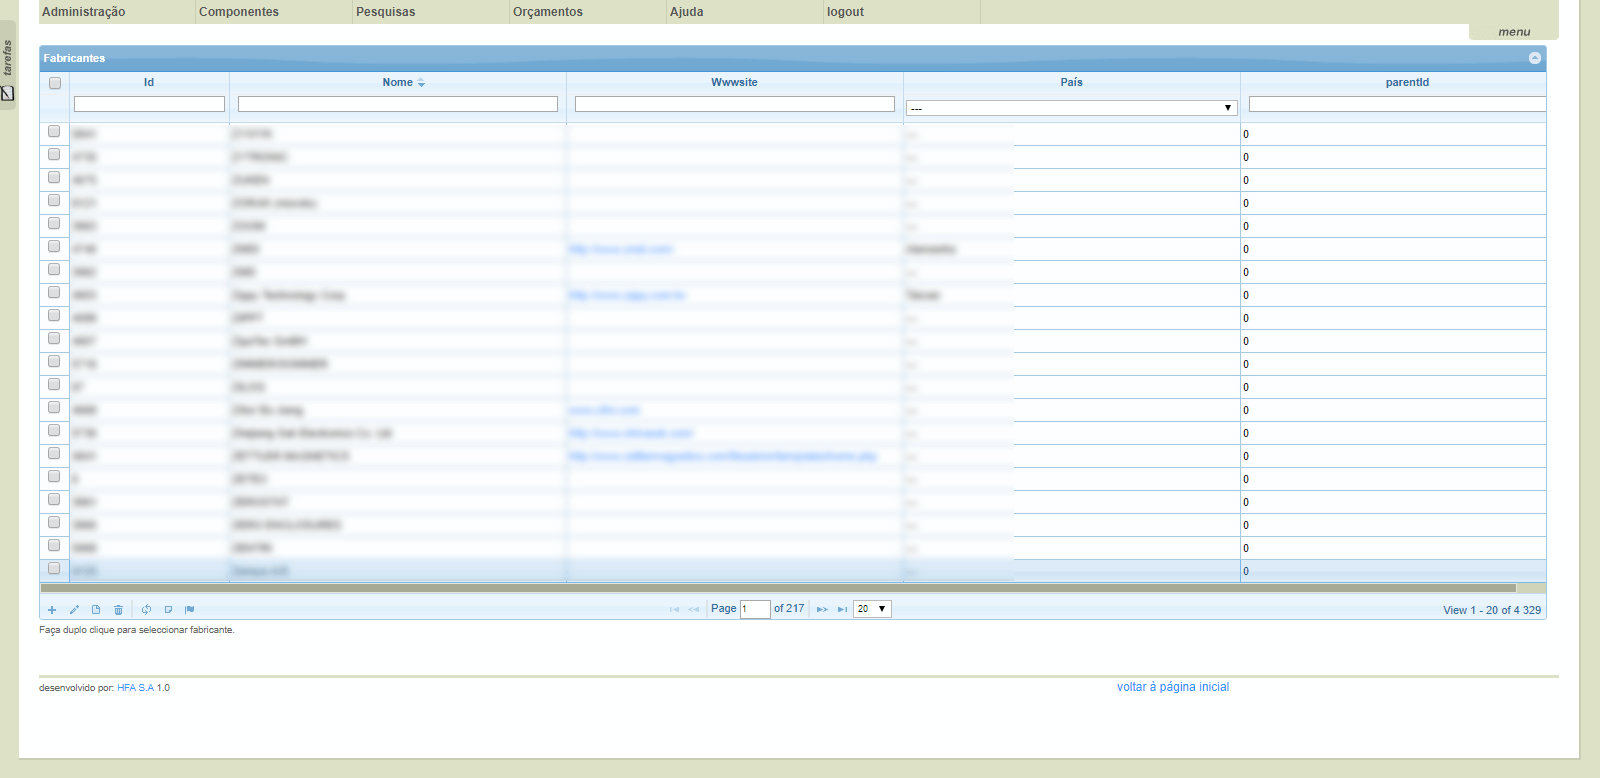1600x778 pixels.
Task: Open the Orçamentos menu
Action: coord(548,12)
